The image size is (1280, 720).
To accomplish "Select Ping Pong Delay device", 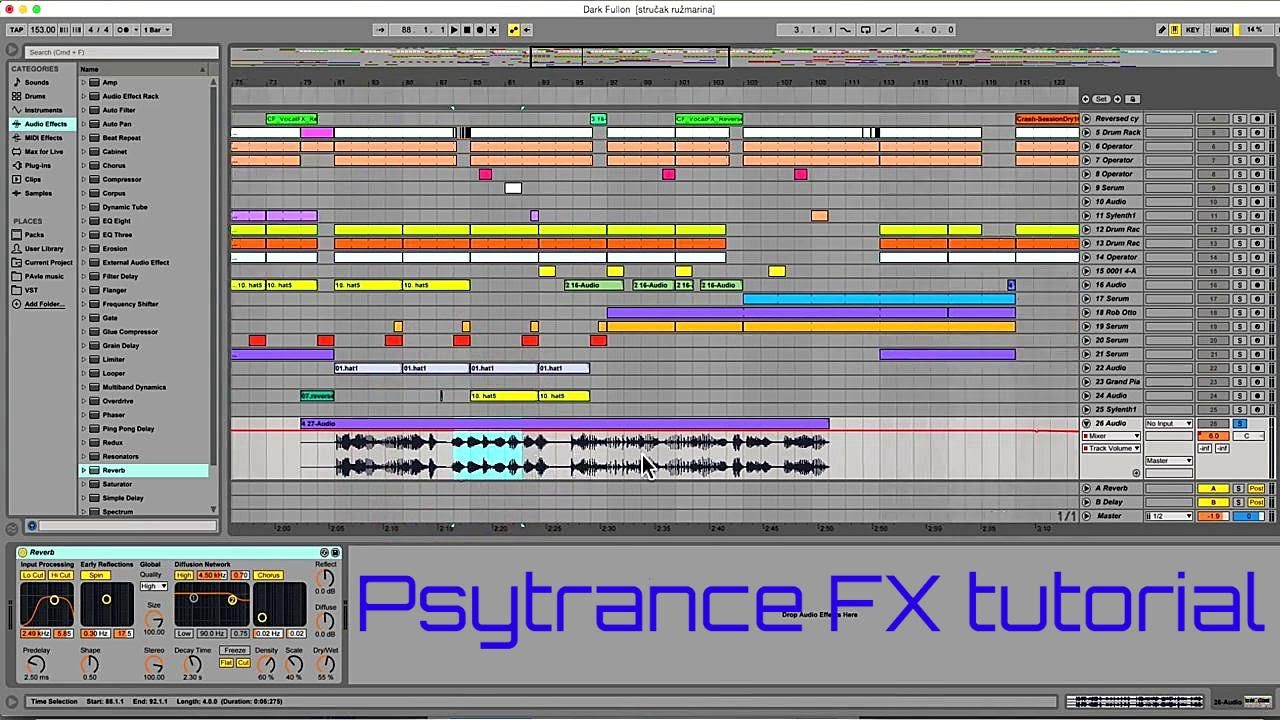I will pos(128,429).
